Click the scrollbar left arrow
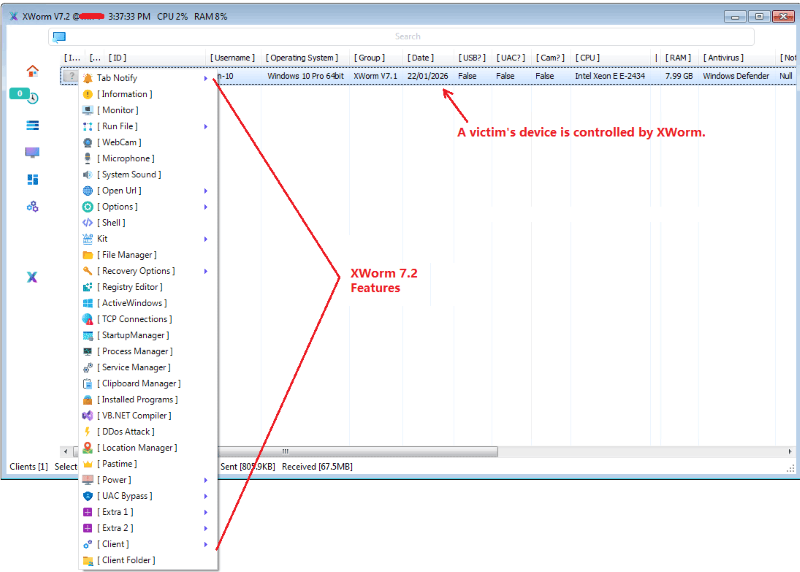The height and width of the screenshot is (572, 800). pos(65,452)
